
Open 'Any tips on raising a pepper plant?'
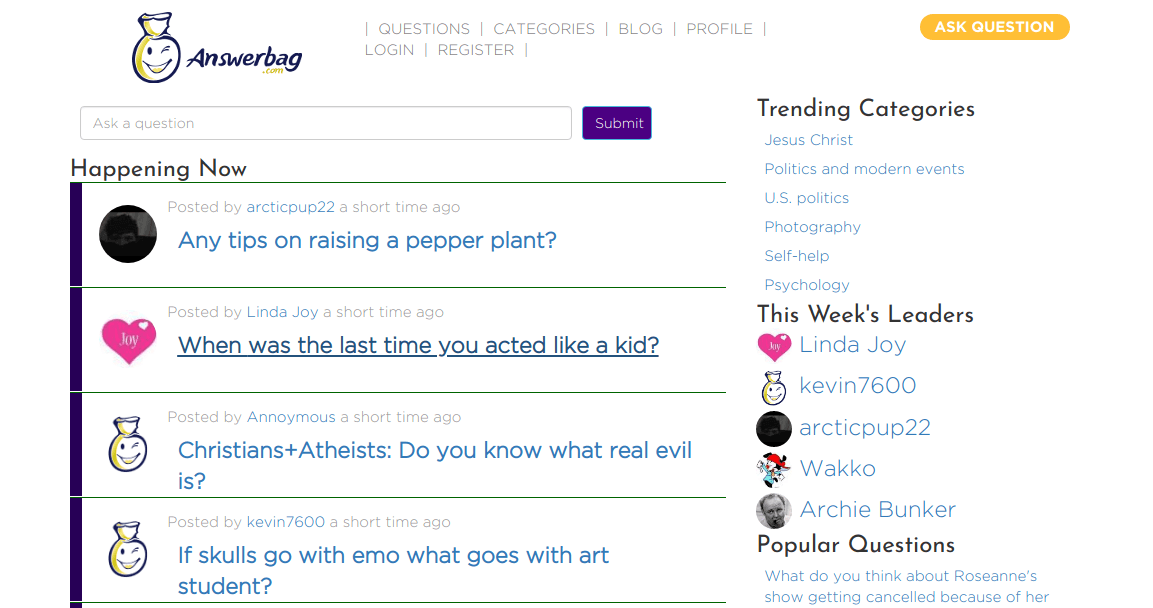point(367,240)
